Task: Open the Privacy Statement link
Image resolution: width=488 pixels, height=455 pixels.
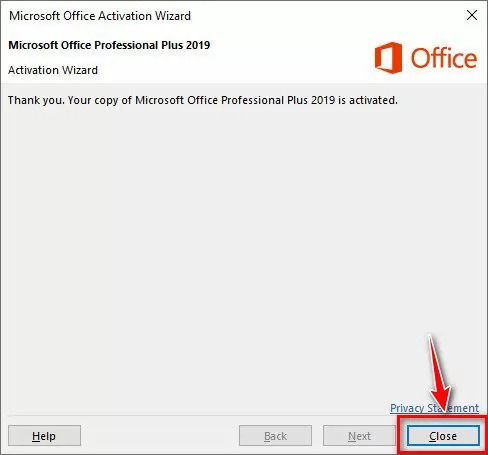Action: click(434, 408)
